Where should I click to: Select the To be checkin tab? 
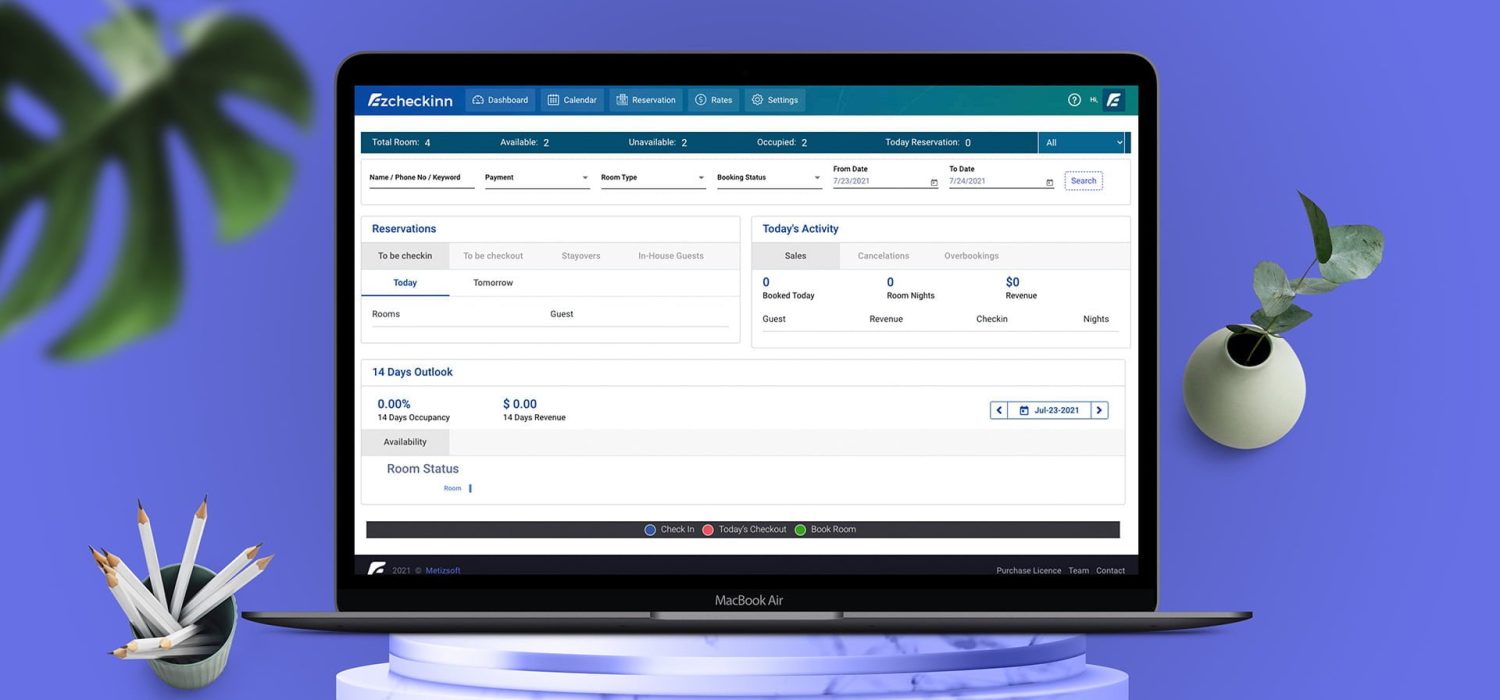pyautogui.click(x=405, y=256)
